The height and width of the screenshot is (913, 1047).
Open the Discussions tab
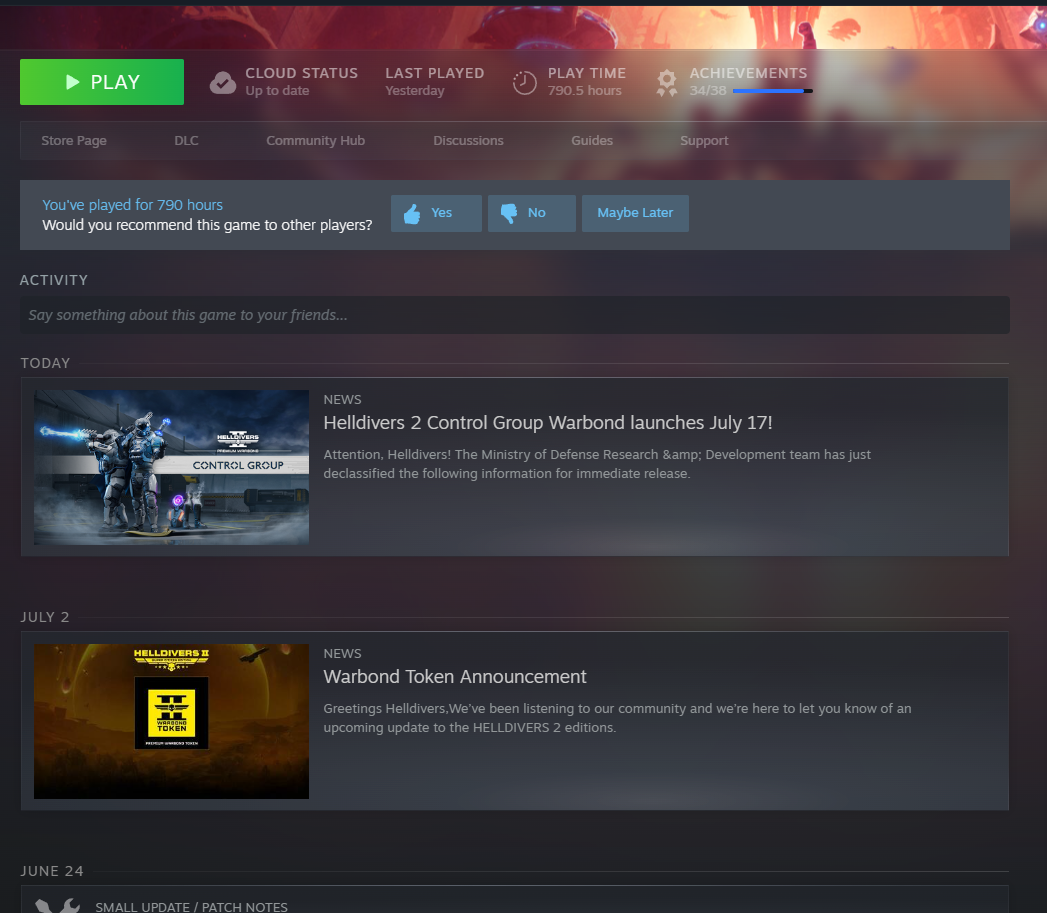pos(468,140)
